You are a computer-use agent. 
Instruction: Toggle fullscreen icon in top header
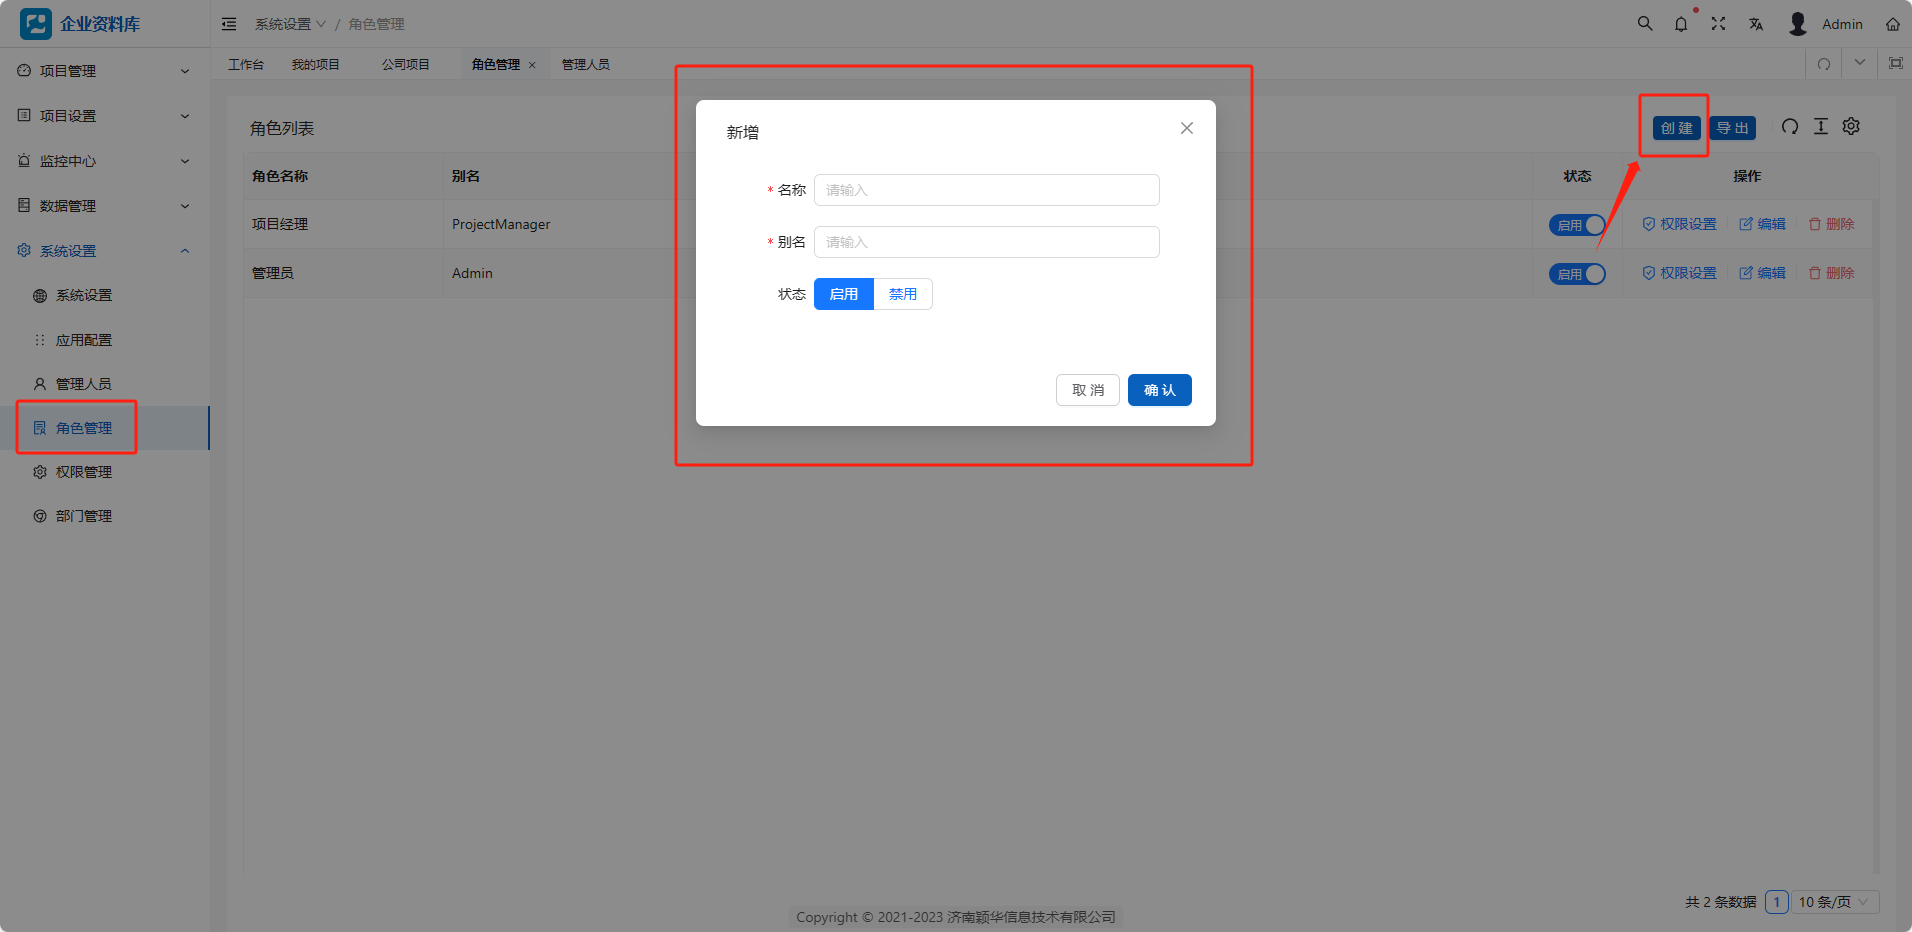1718,23
